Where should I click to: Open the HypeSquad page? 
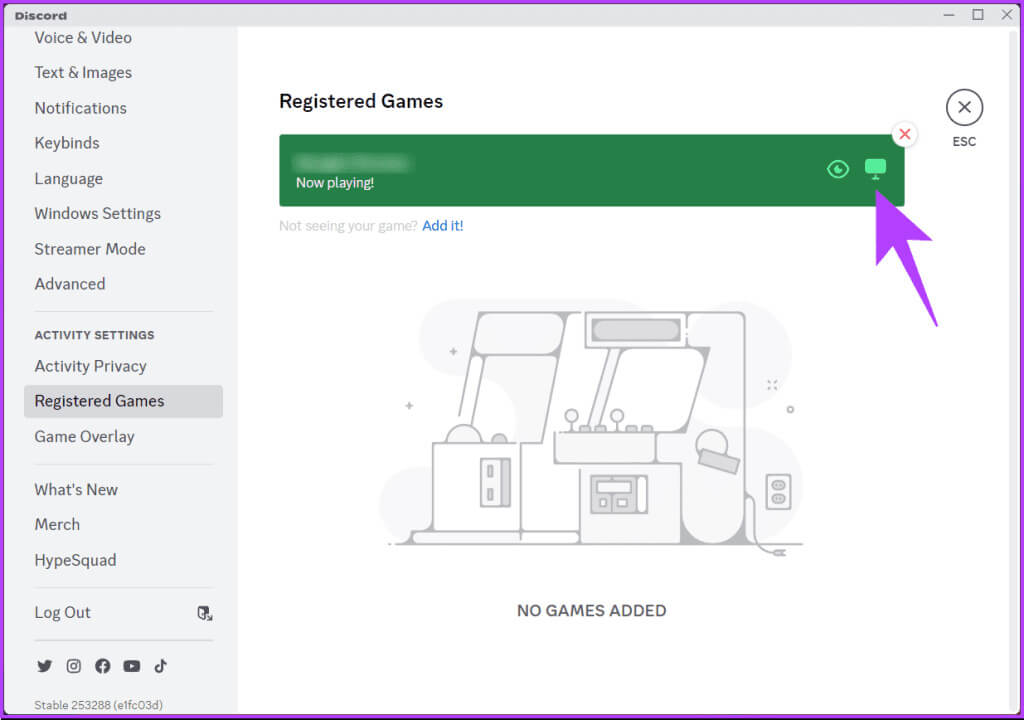point(75,560)
